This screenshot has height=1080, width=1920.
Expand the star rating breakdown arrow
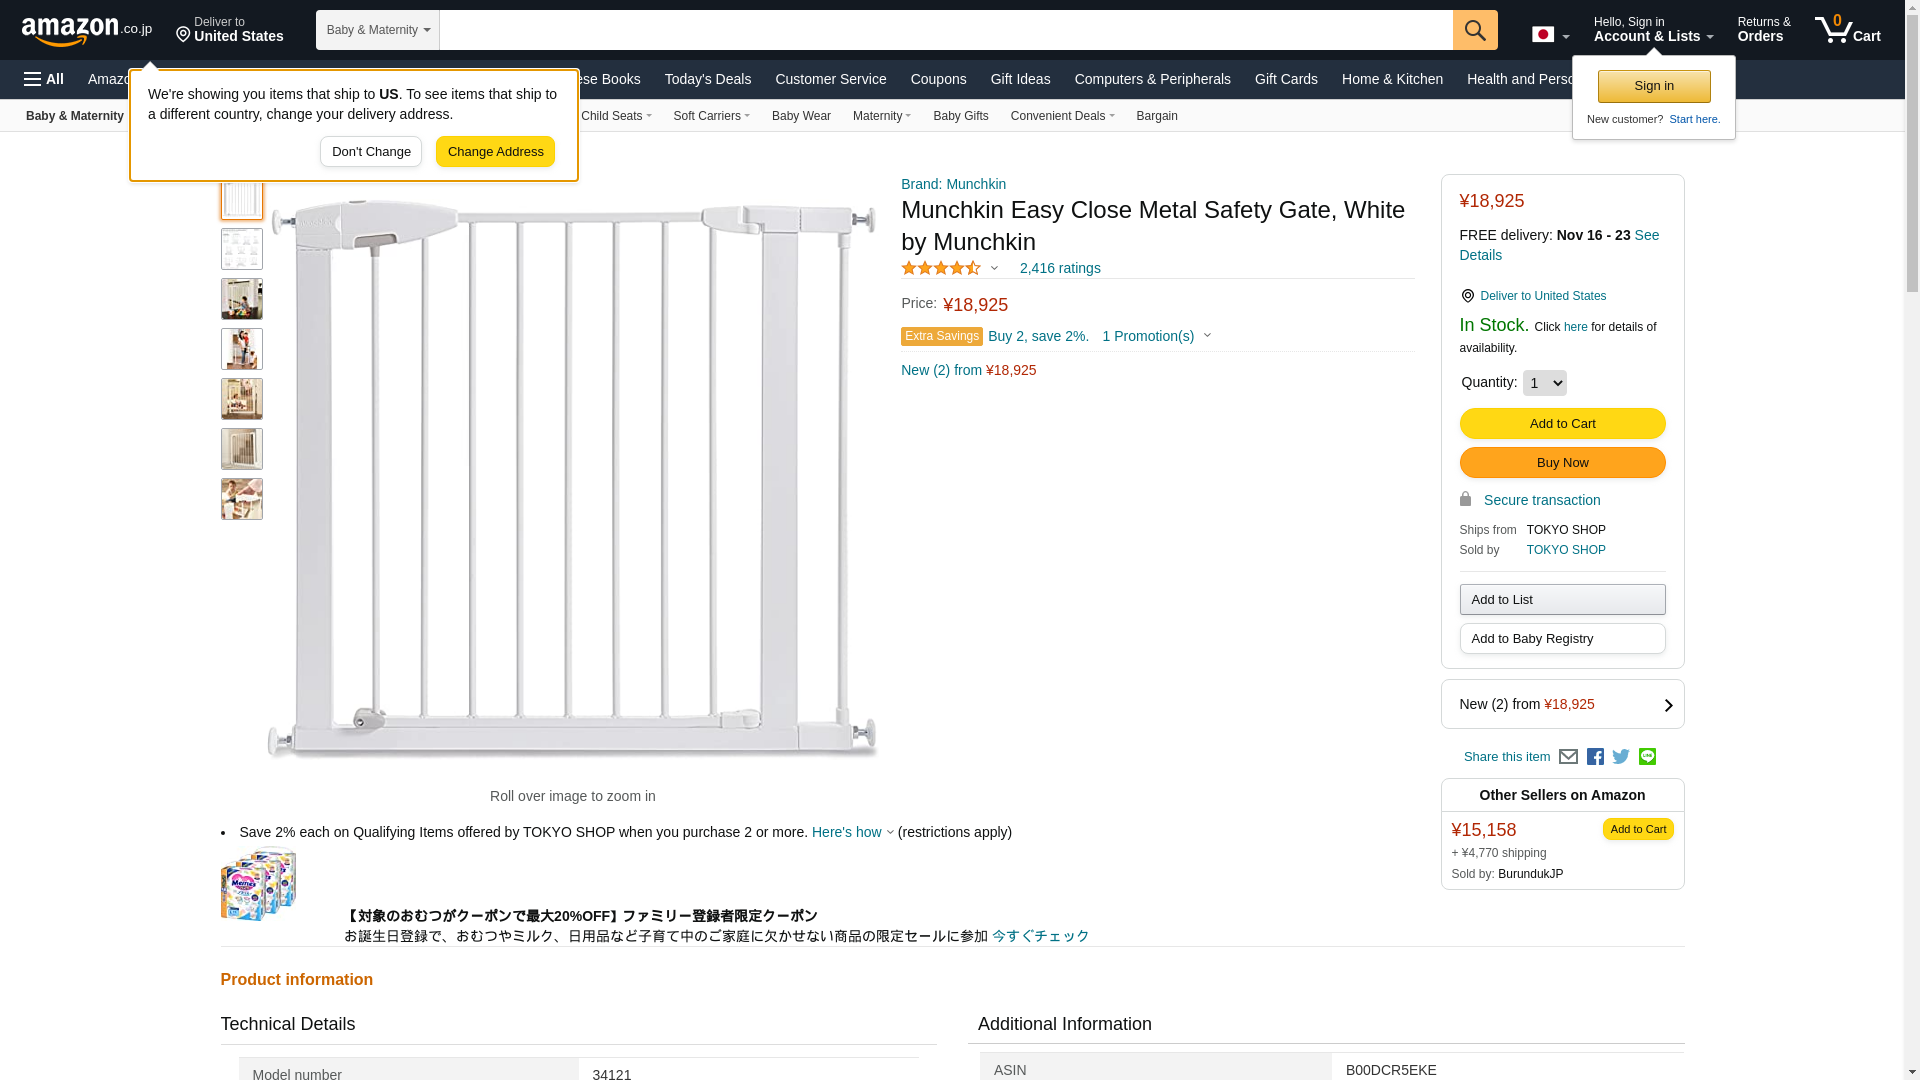tap(994, 268)
